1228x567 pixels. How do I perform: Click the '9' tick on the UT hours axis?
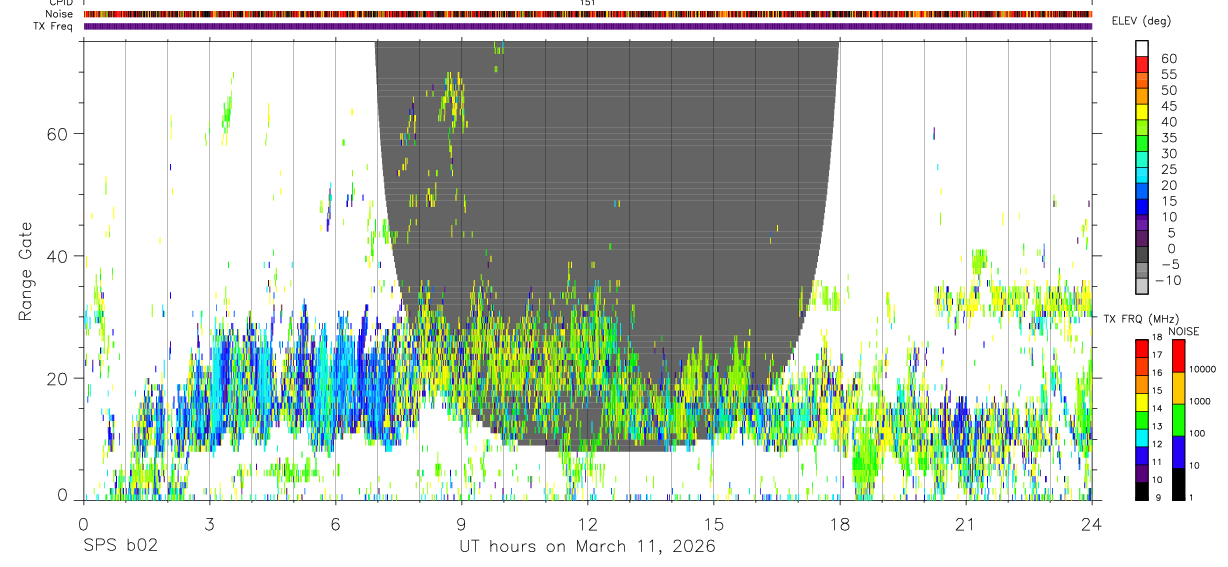461,524
